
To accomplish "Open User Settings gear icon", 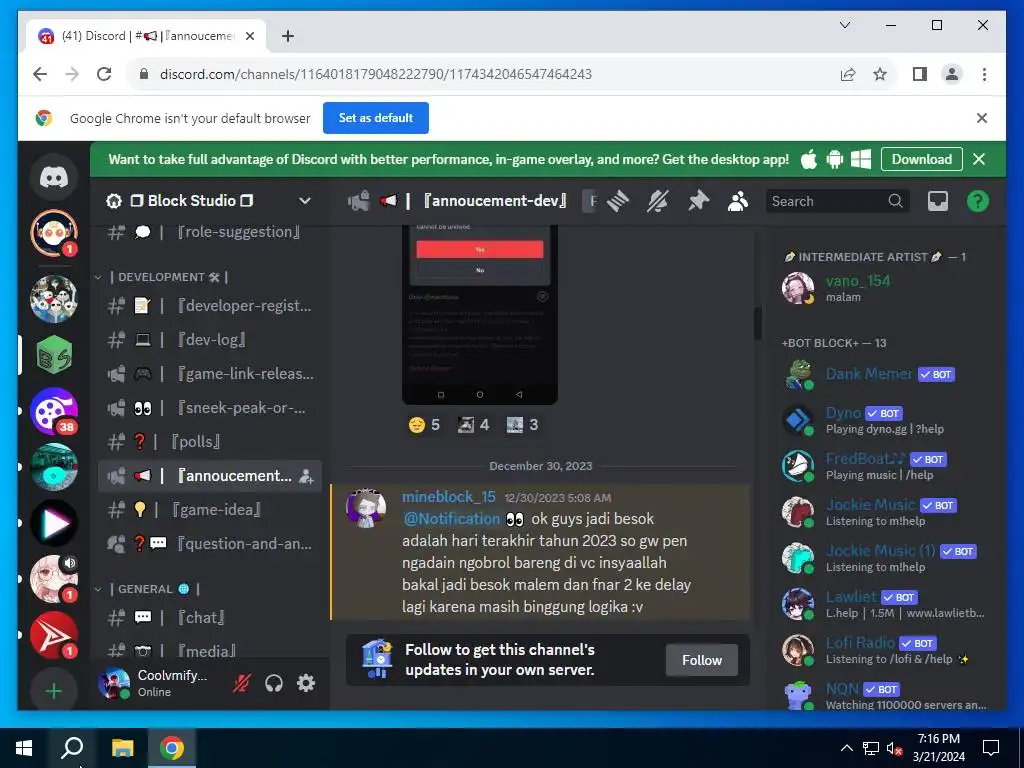I will (x=306, y=683).
